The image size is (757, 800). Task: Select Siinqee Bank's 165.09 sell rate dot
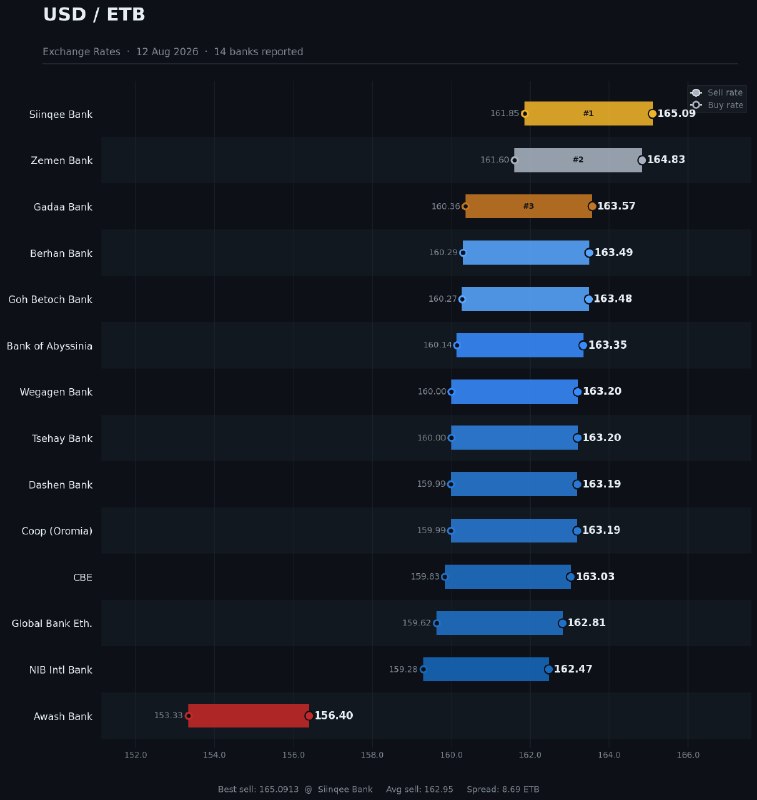coord(652,114)
